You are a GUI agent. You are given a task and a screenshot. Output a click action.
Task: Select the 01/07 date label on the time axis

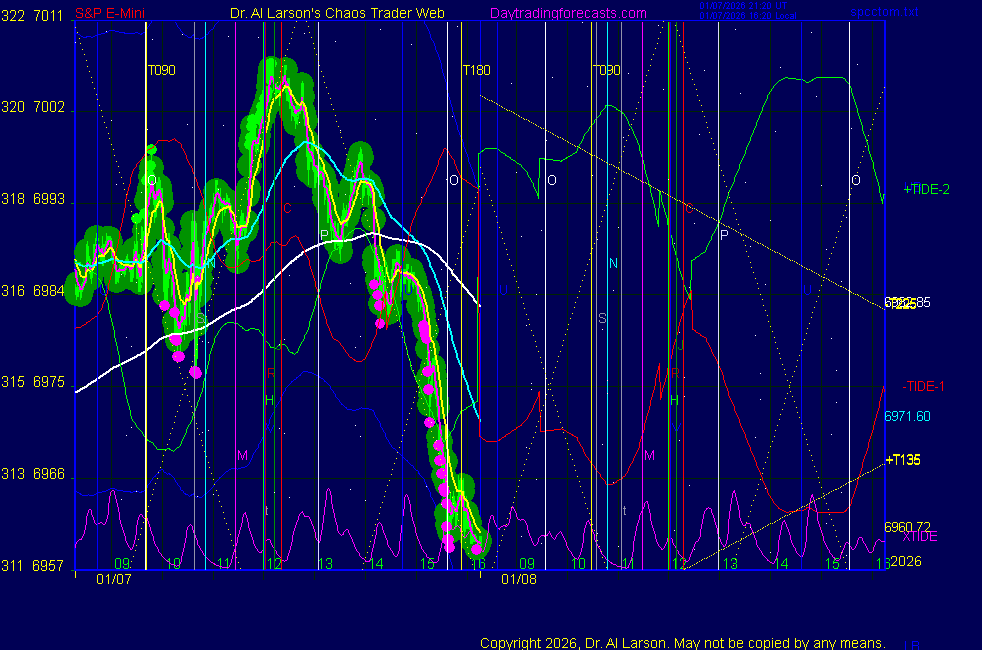[113, 579]
